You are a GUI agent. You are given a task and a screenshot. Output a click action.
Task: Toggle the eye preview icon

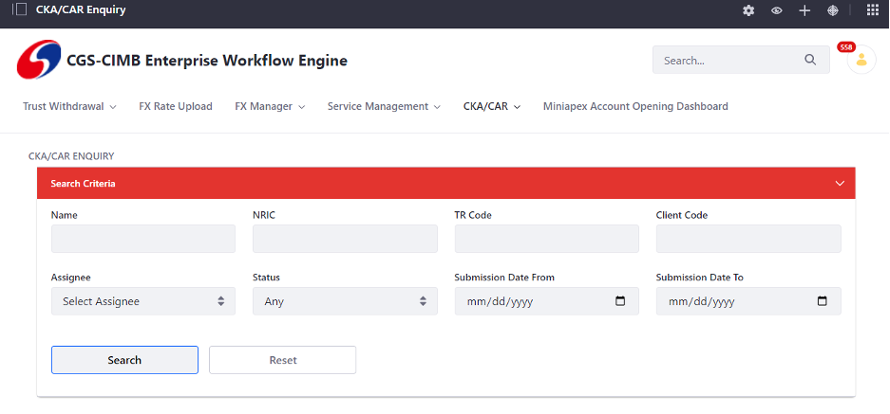(x=776, y=10)
